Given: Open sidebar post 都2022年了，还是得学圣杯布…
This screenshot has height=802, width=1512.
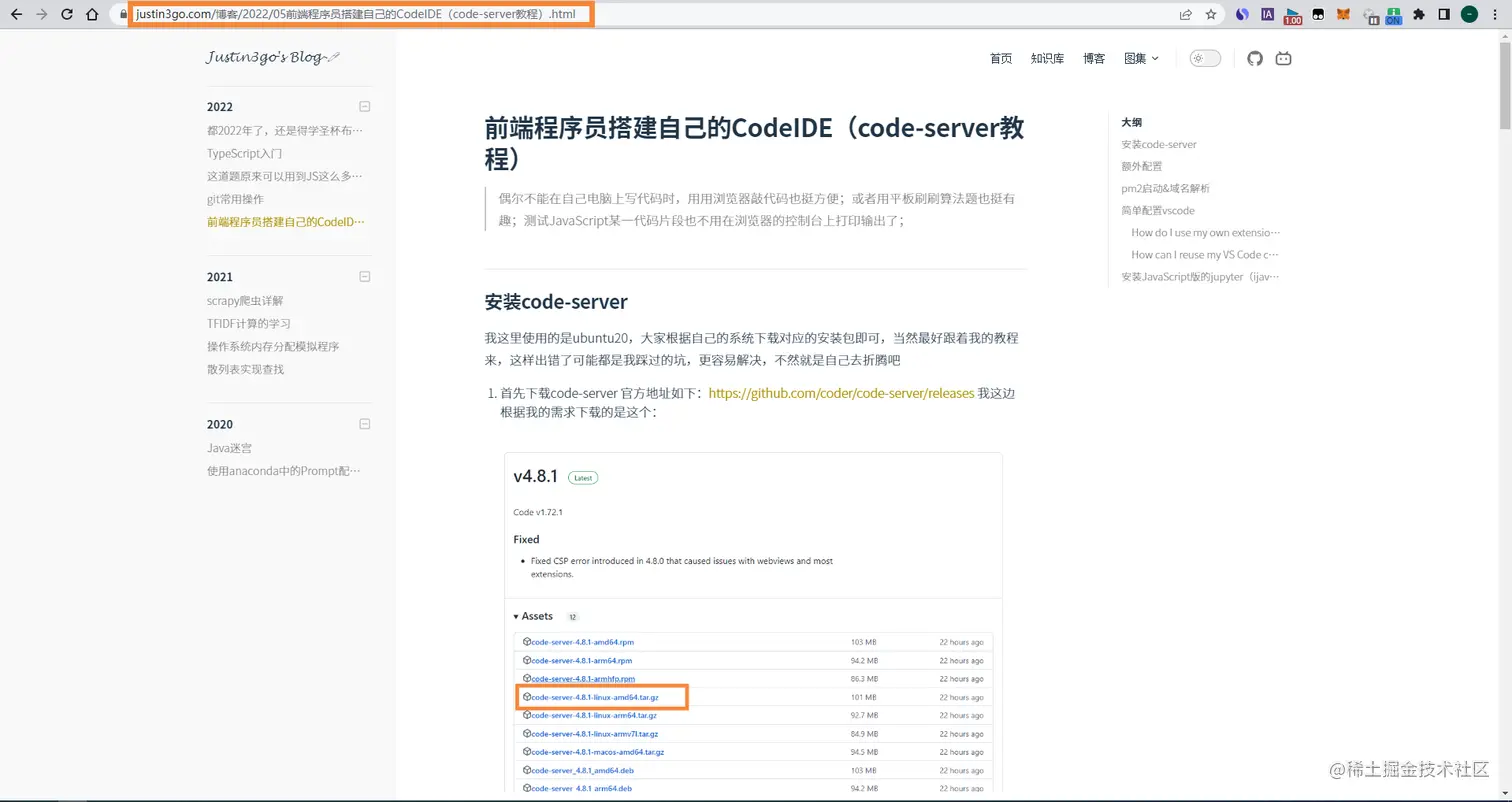Looking at the screenshot, I should 285,130.
